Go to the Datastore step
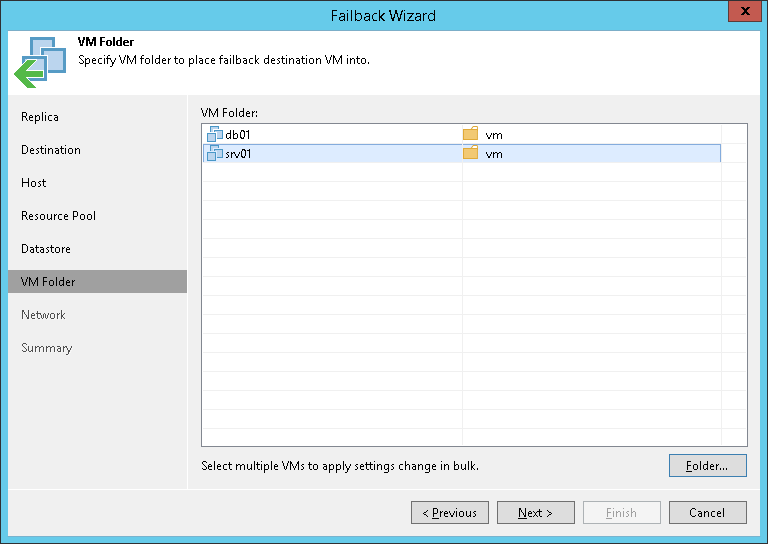Screen dimensions: 768x544 click(x=46, y=249)
